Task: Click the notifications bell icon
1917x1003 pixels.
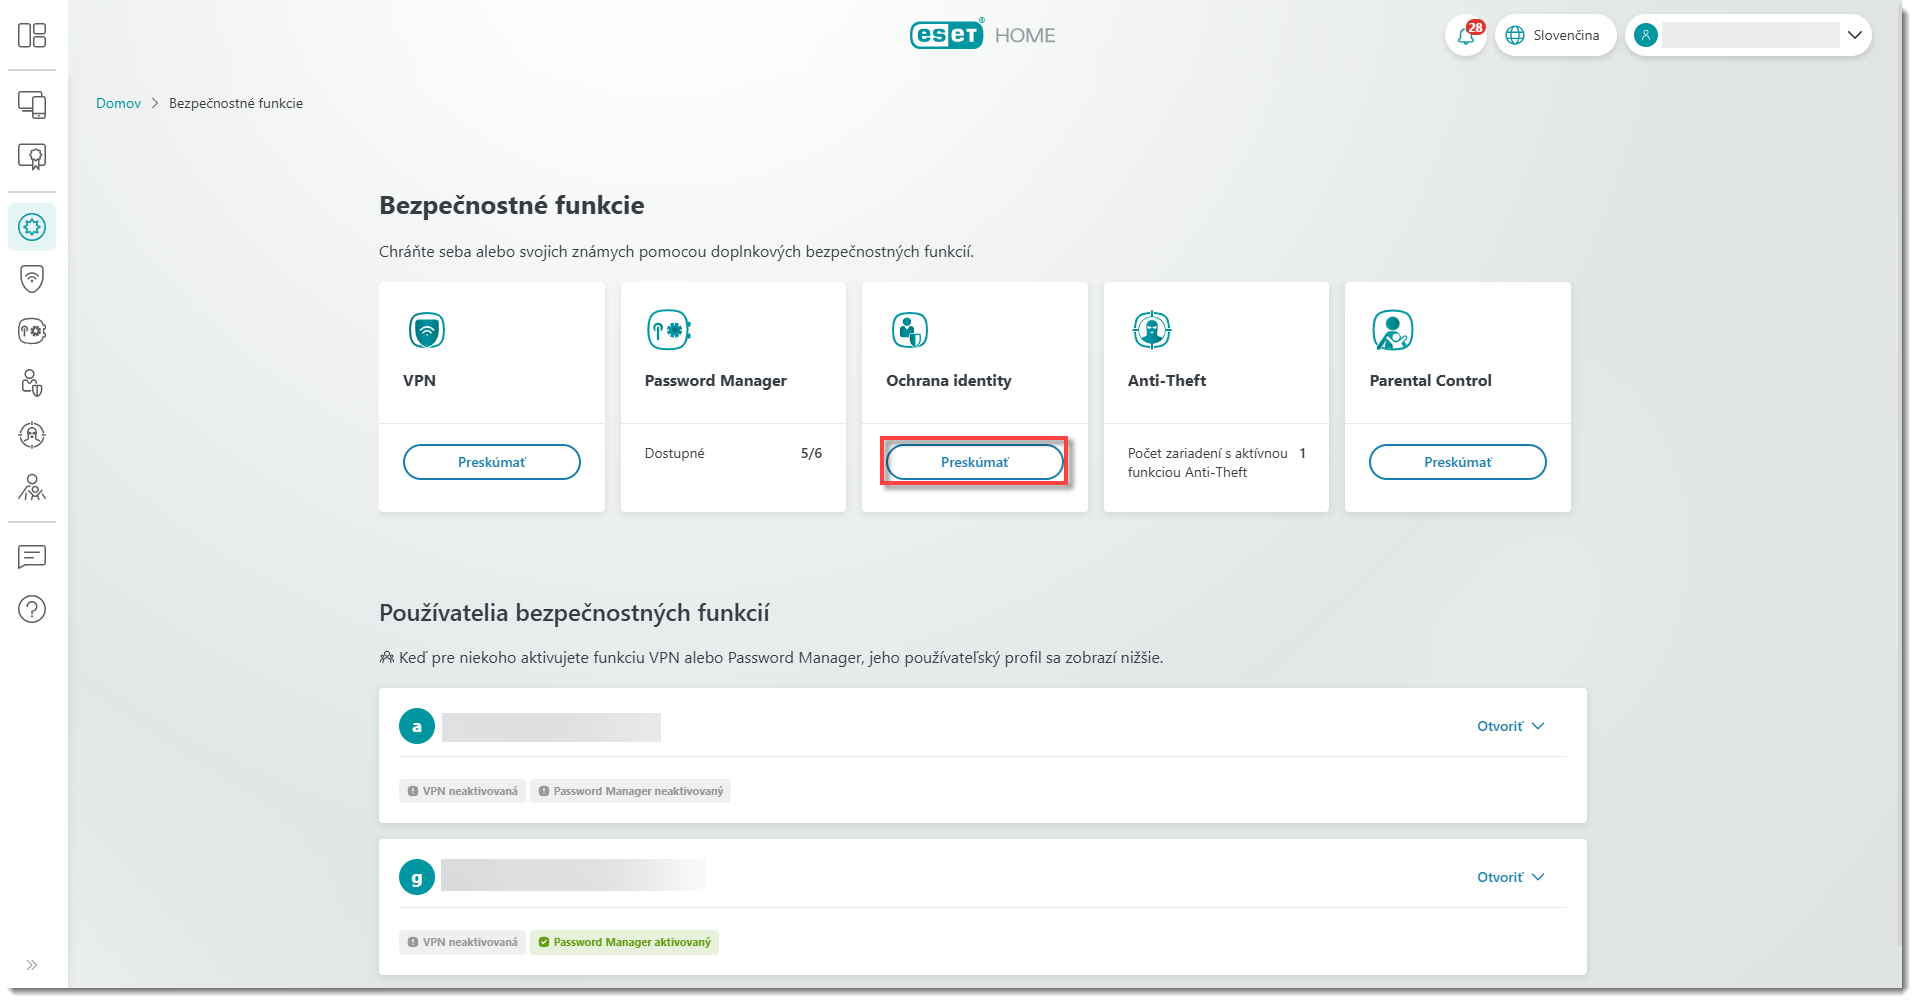Action: [1465, 36]
